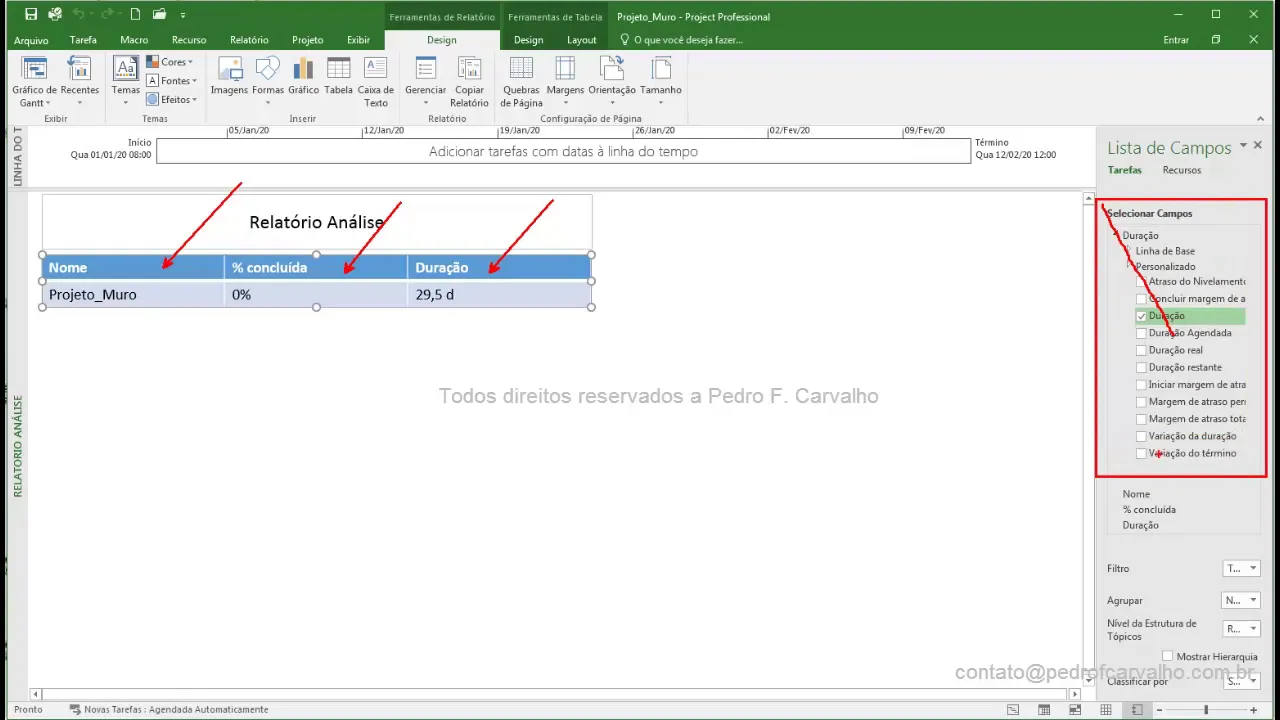
Task: Switch to the Recurso ribbon tab
Action: (189, 40)
